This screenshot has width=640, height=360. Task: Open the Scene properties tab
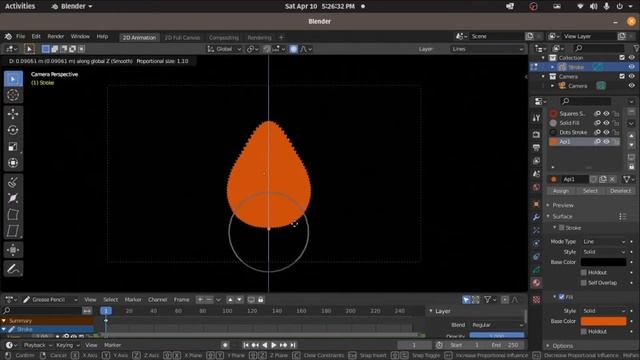[x=536, y=174]
